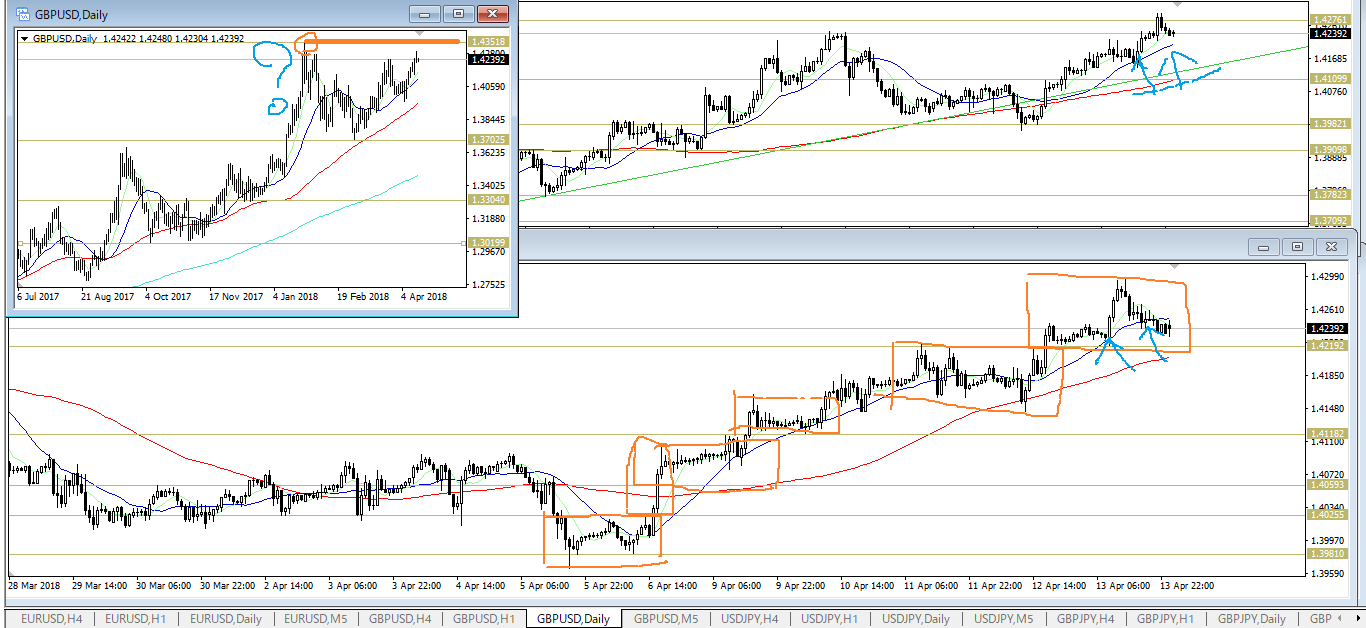1366x628 pixels.
Task: Click the 1.41099 level label on top-right chart
Action: coord(1330,78)
